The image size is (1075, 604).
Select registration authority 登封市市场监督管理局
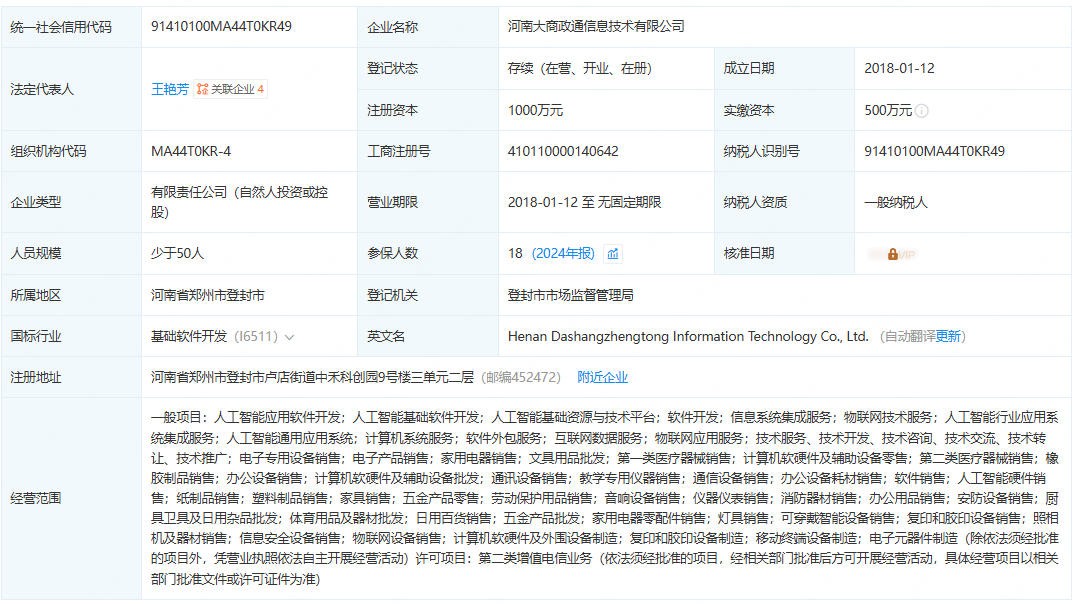point(570,295)
